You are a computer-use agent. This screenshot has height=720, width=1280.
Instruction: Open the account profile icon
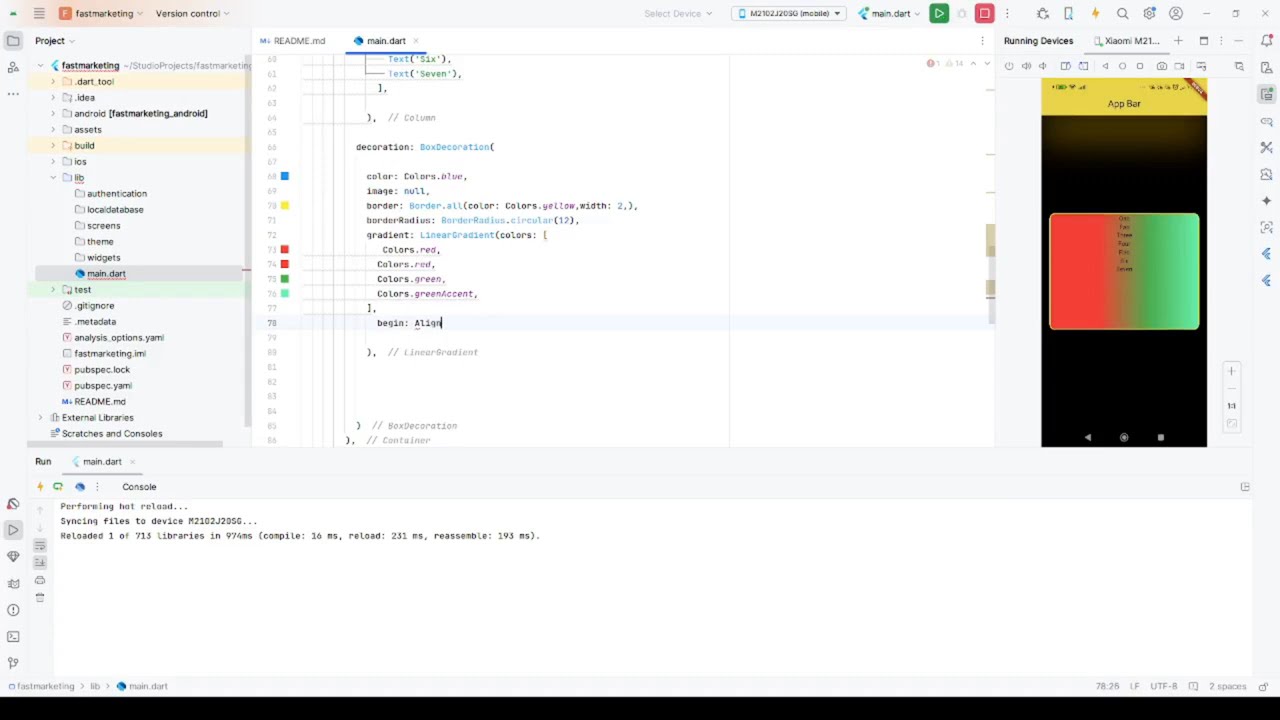[1176, 13]
